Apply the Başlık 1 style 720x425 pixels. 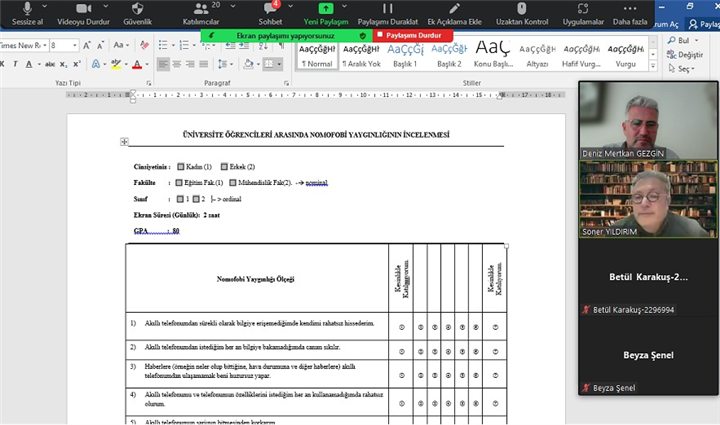(405, 56)
